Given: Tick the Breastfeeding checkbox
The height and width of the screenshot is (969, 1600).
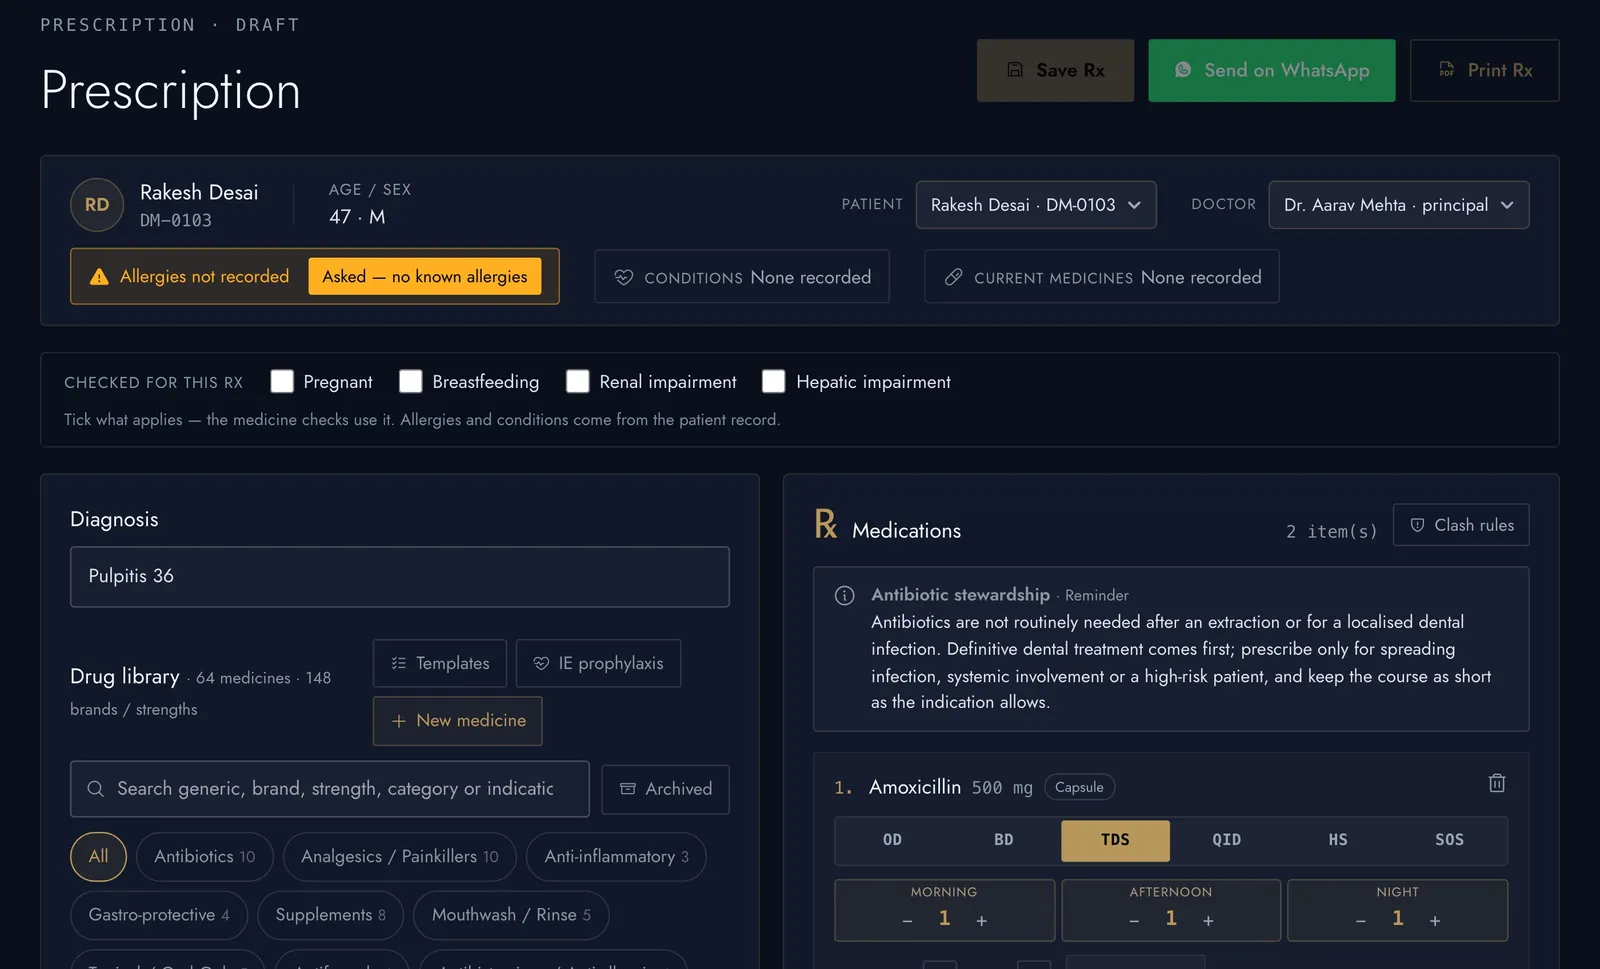Looking at the screenshot, I should pyautogui.click(x=410, y=381).
